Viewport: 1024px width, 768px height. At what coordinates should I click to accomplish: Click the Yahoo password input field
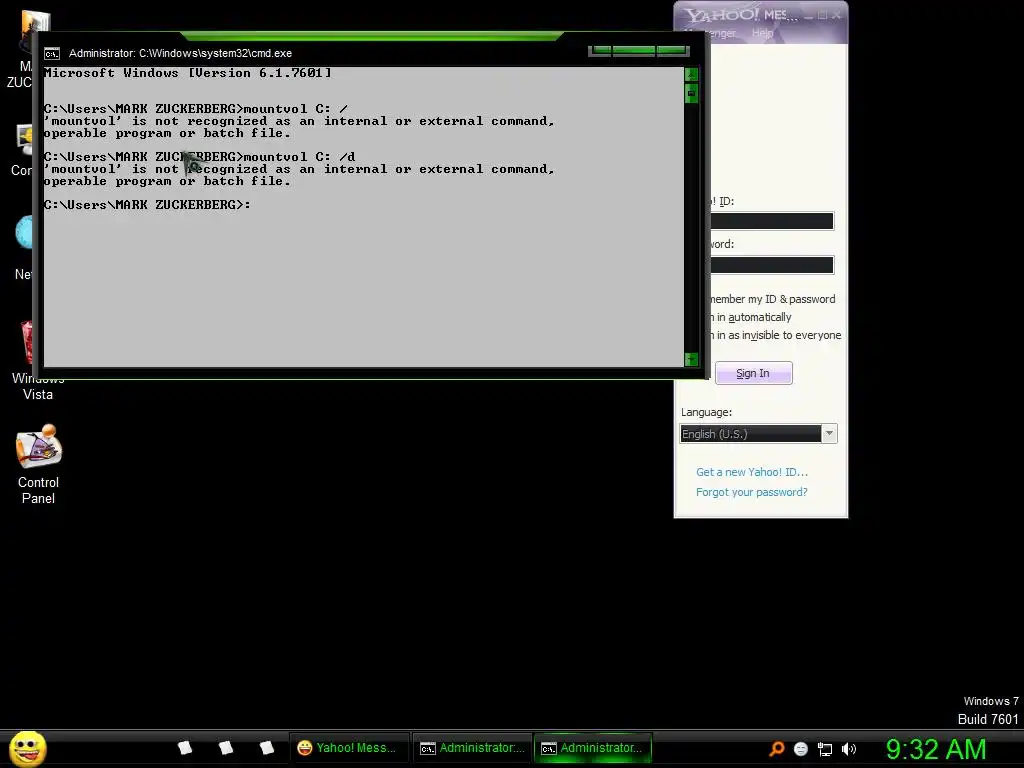(771, 264)
